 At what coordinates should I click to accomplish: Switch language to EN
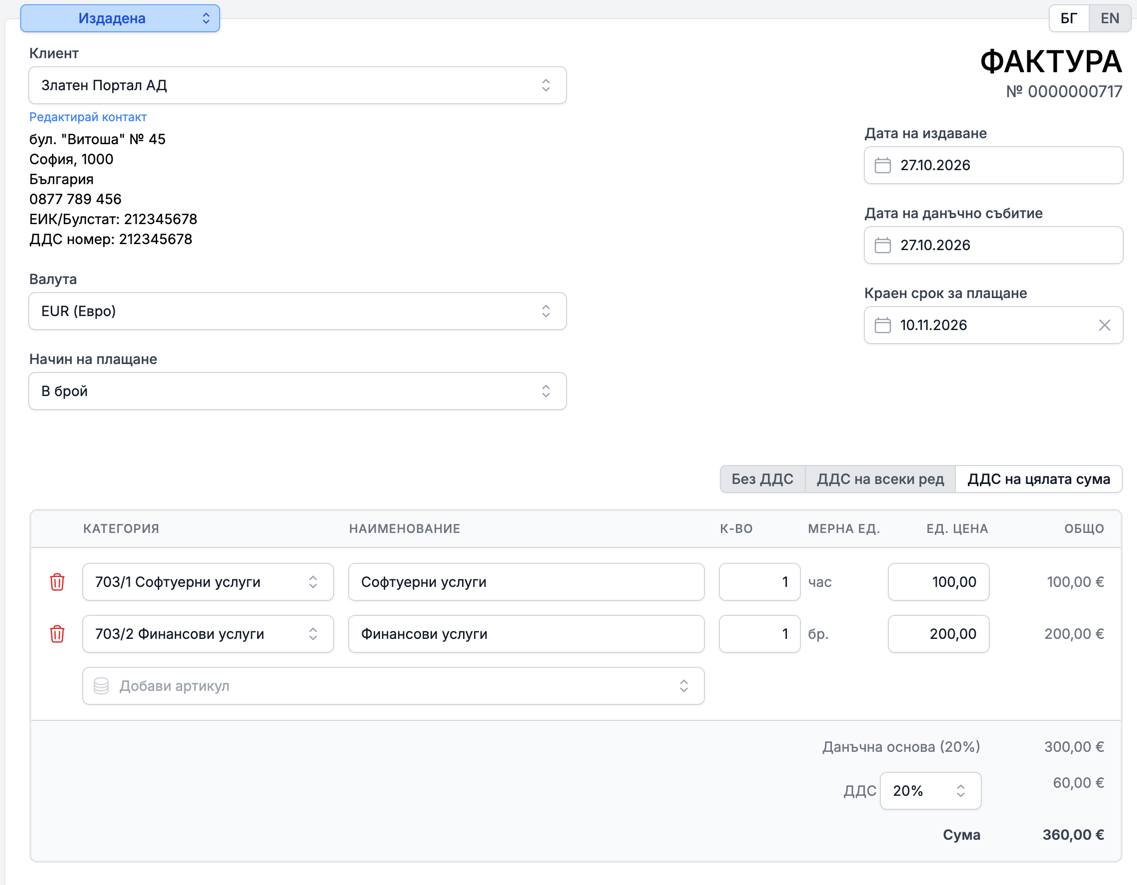tap(1109, 18)
